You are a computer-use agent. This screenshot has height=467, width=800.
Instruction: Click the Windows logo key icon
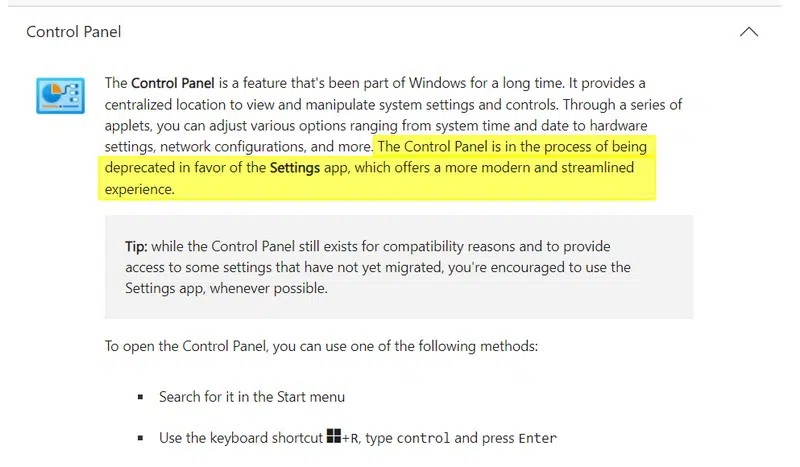click(334, 437)
